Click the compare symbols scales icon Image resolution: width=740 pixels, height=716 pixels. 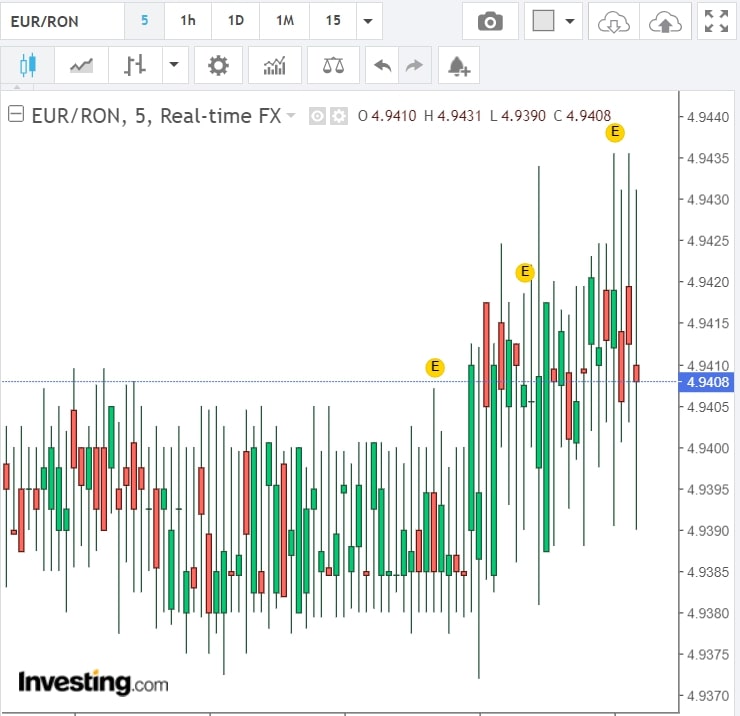click(333, 66)
